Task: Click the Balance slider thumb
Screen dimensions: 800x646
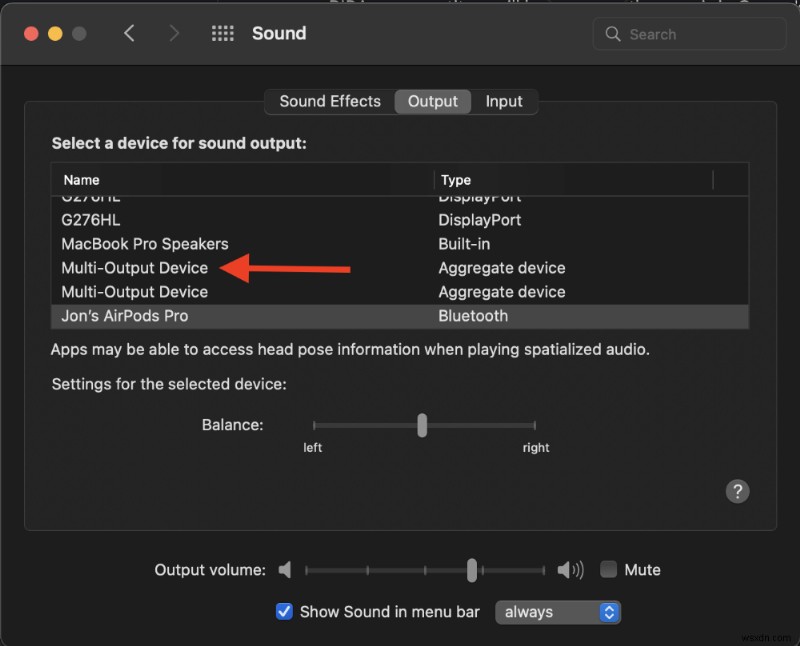Action: (422, 425)
